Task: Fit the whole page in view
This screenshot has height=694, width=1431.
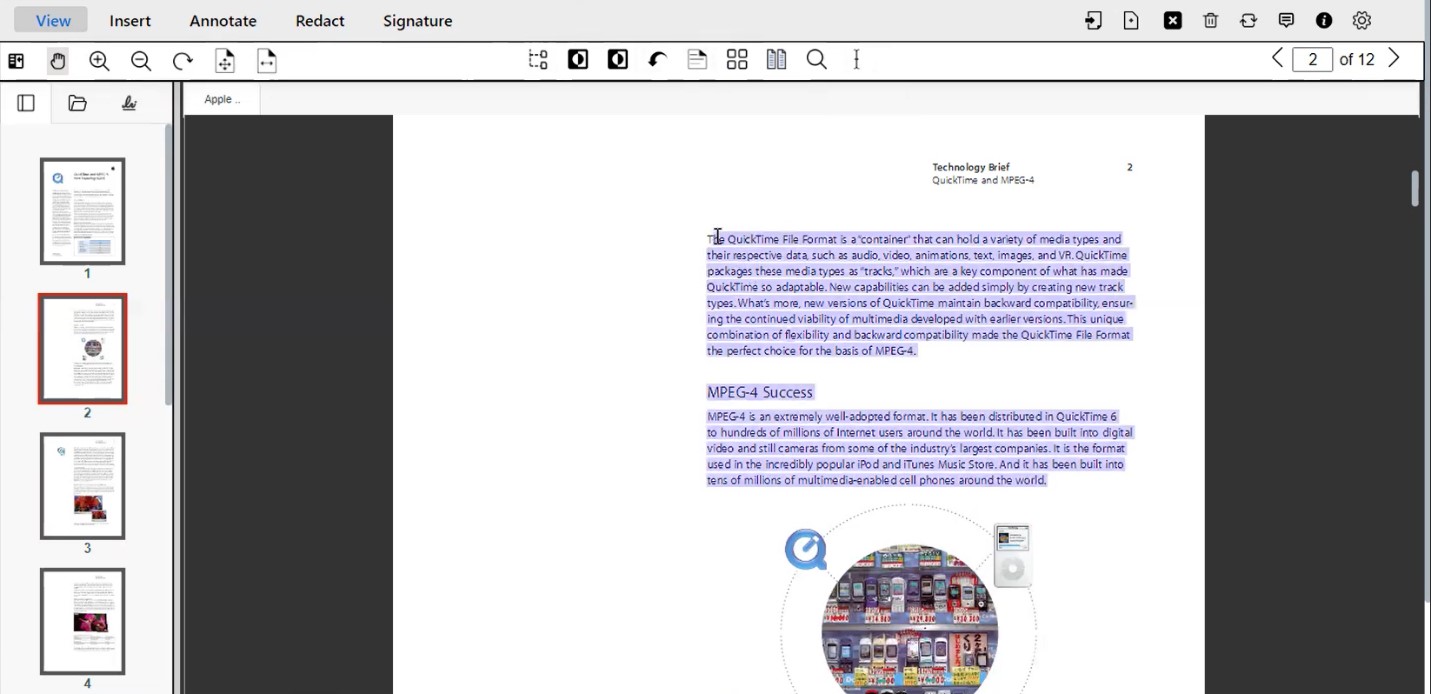Action: 225,61
